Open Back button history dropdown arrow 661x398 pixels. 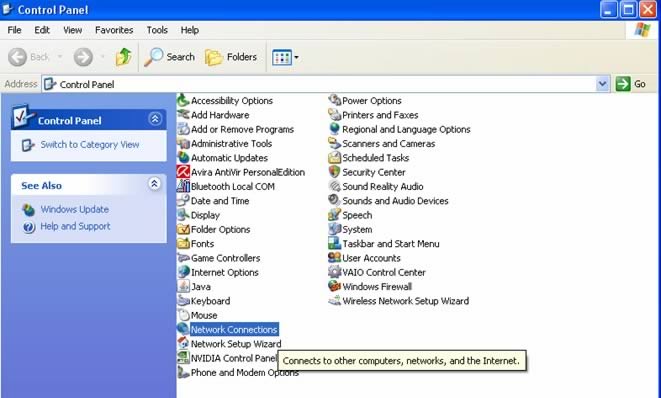60,57
